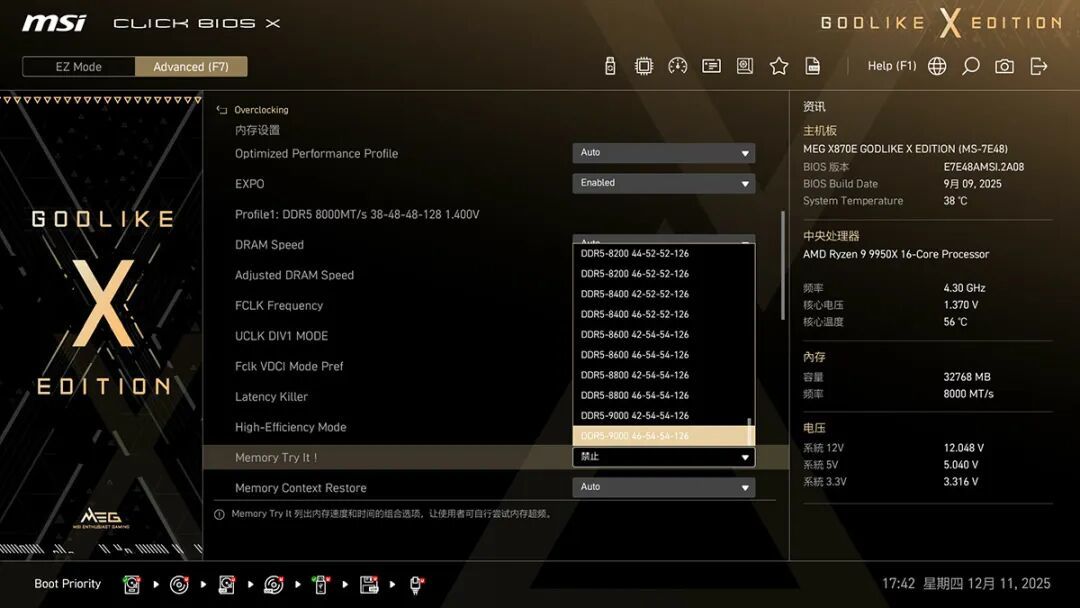Select the Latency Killer setting label
Screen dimensions: 1080x608
click(x=271, y=397)
